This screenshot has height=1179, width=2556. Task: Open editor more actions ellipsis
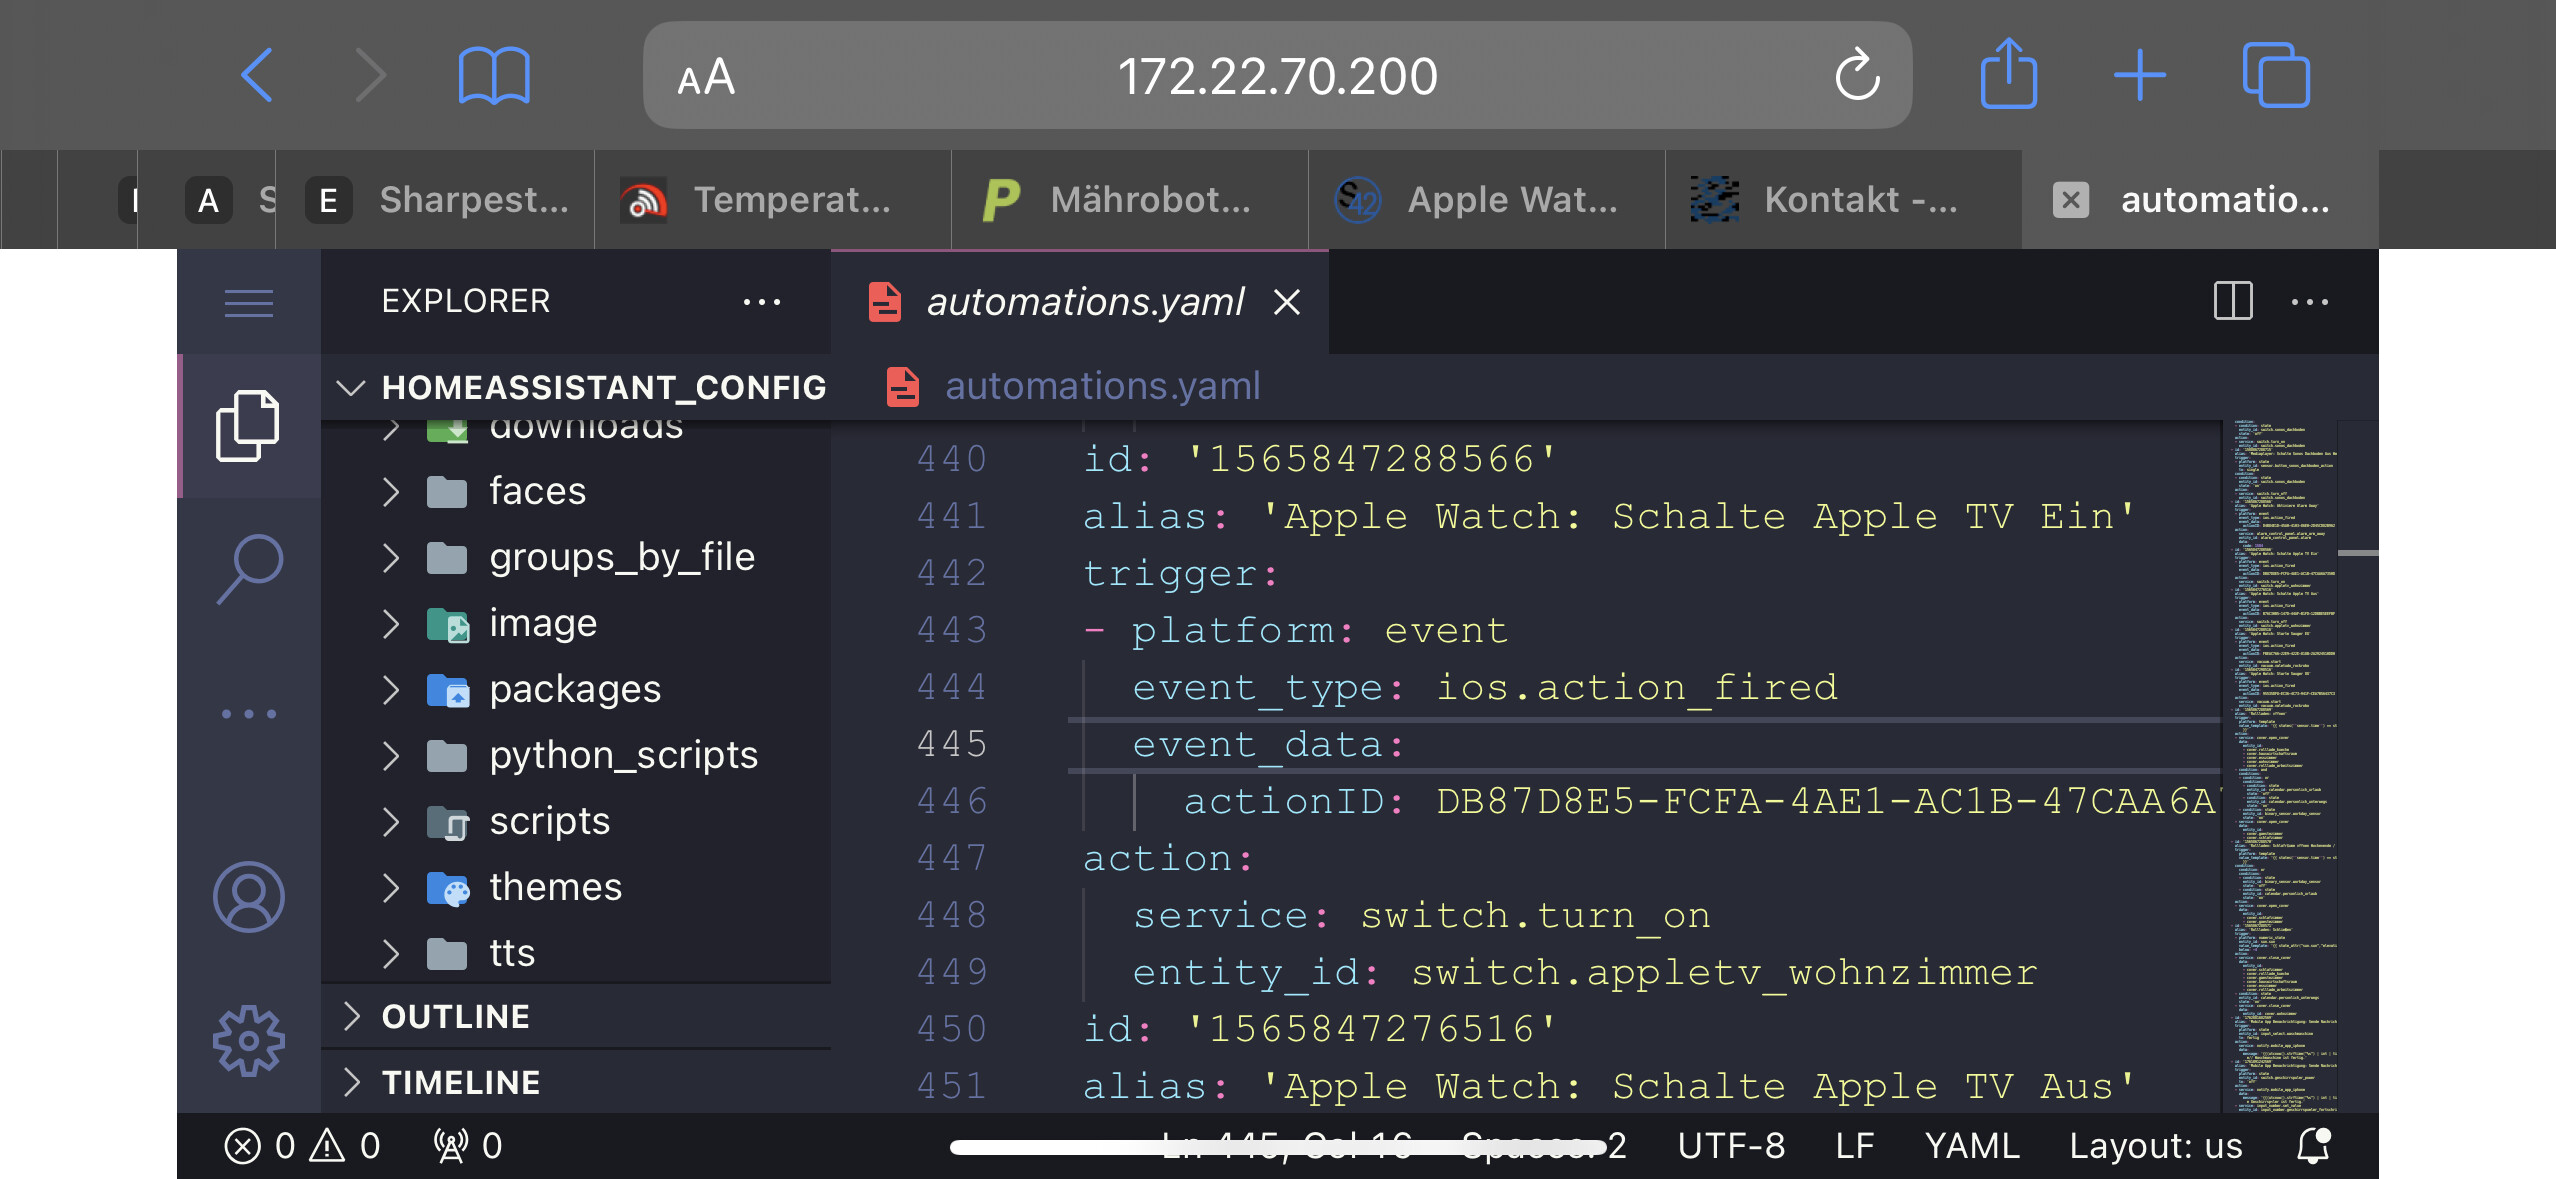point(2310,302)
